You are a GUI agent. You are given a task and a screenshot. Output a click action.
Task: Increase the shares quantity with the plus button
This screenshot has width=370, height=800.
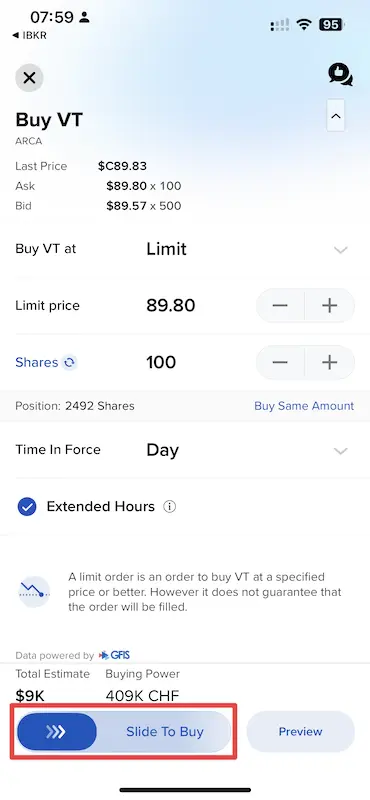[x=330, y=362]
